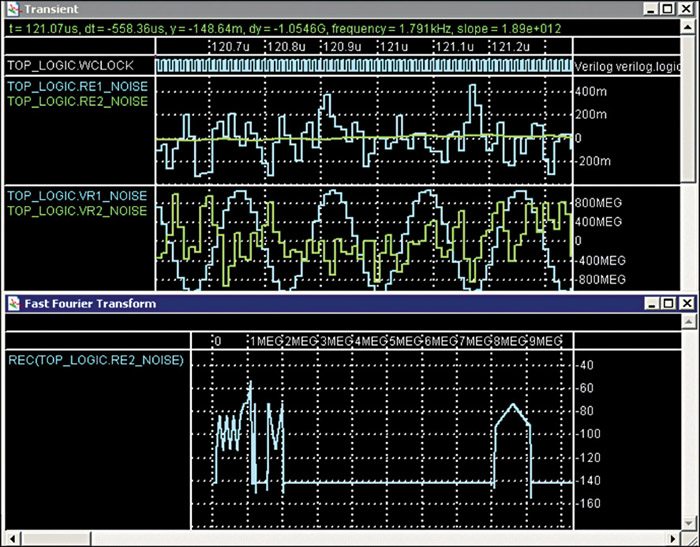The width and height of the screenshot is (700, 547).
Task: Select the TOP_LOGIC.RE1_NOISE signal label
Action: coord(76,87)
